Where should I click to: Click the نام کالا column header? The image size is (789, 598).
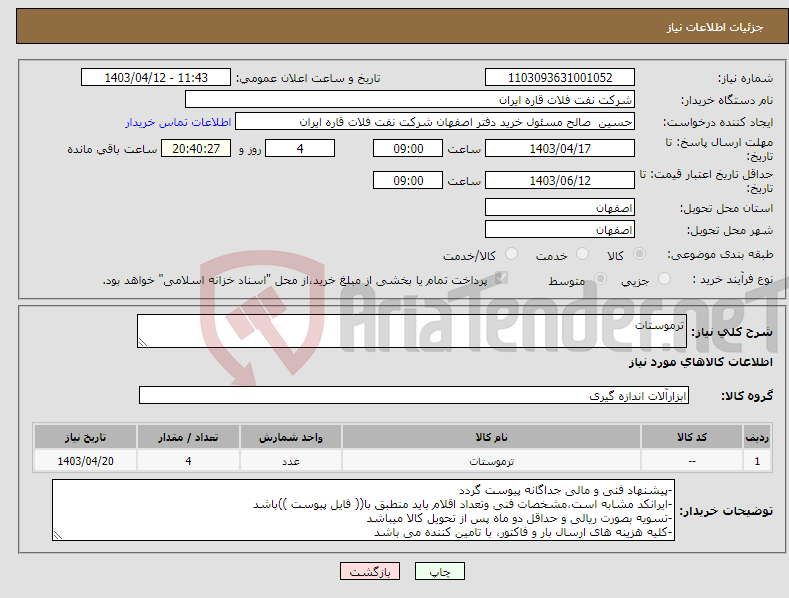(491, 437)
